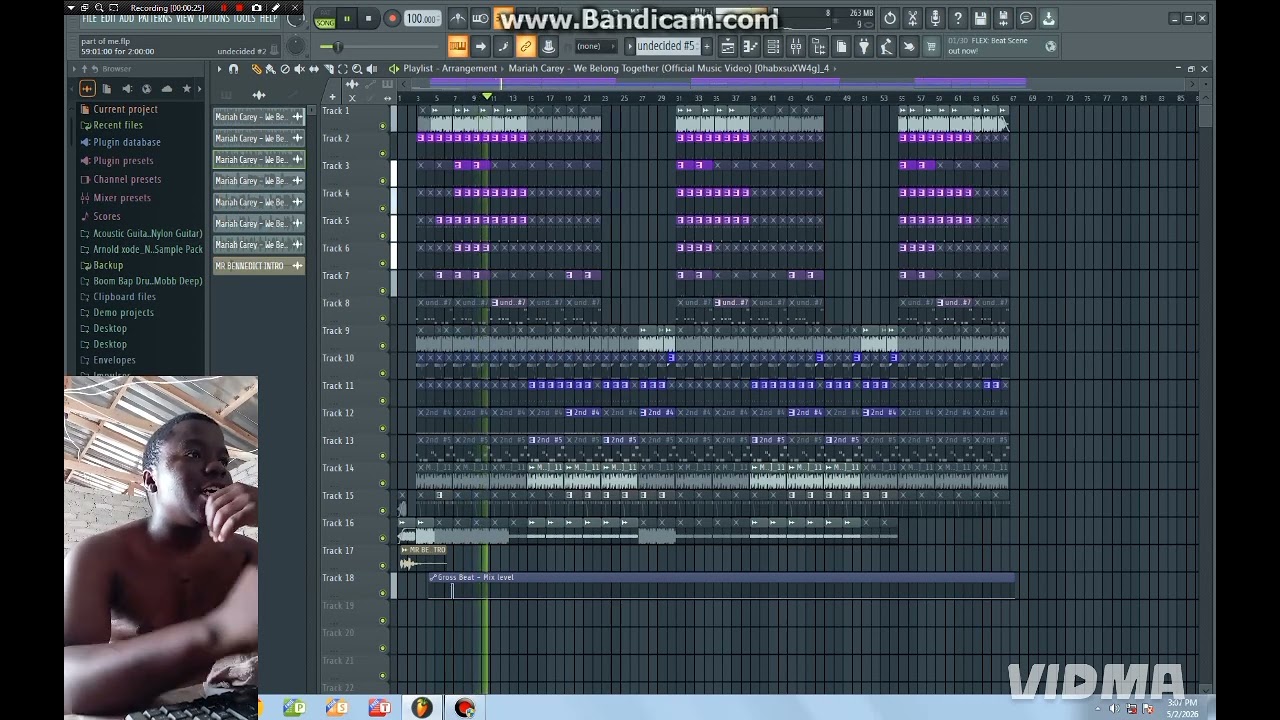Open the plugin picker plug icon
This screenshot has width=1280, height=720.
tap(864, 46)
